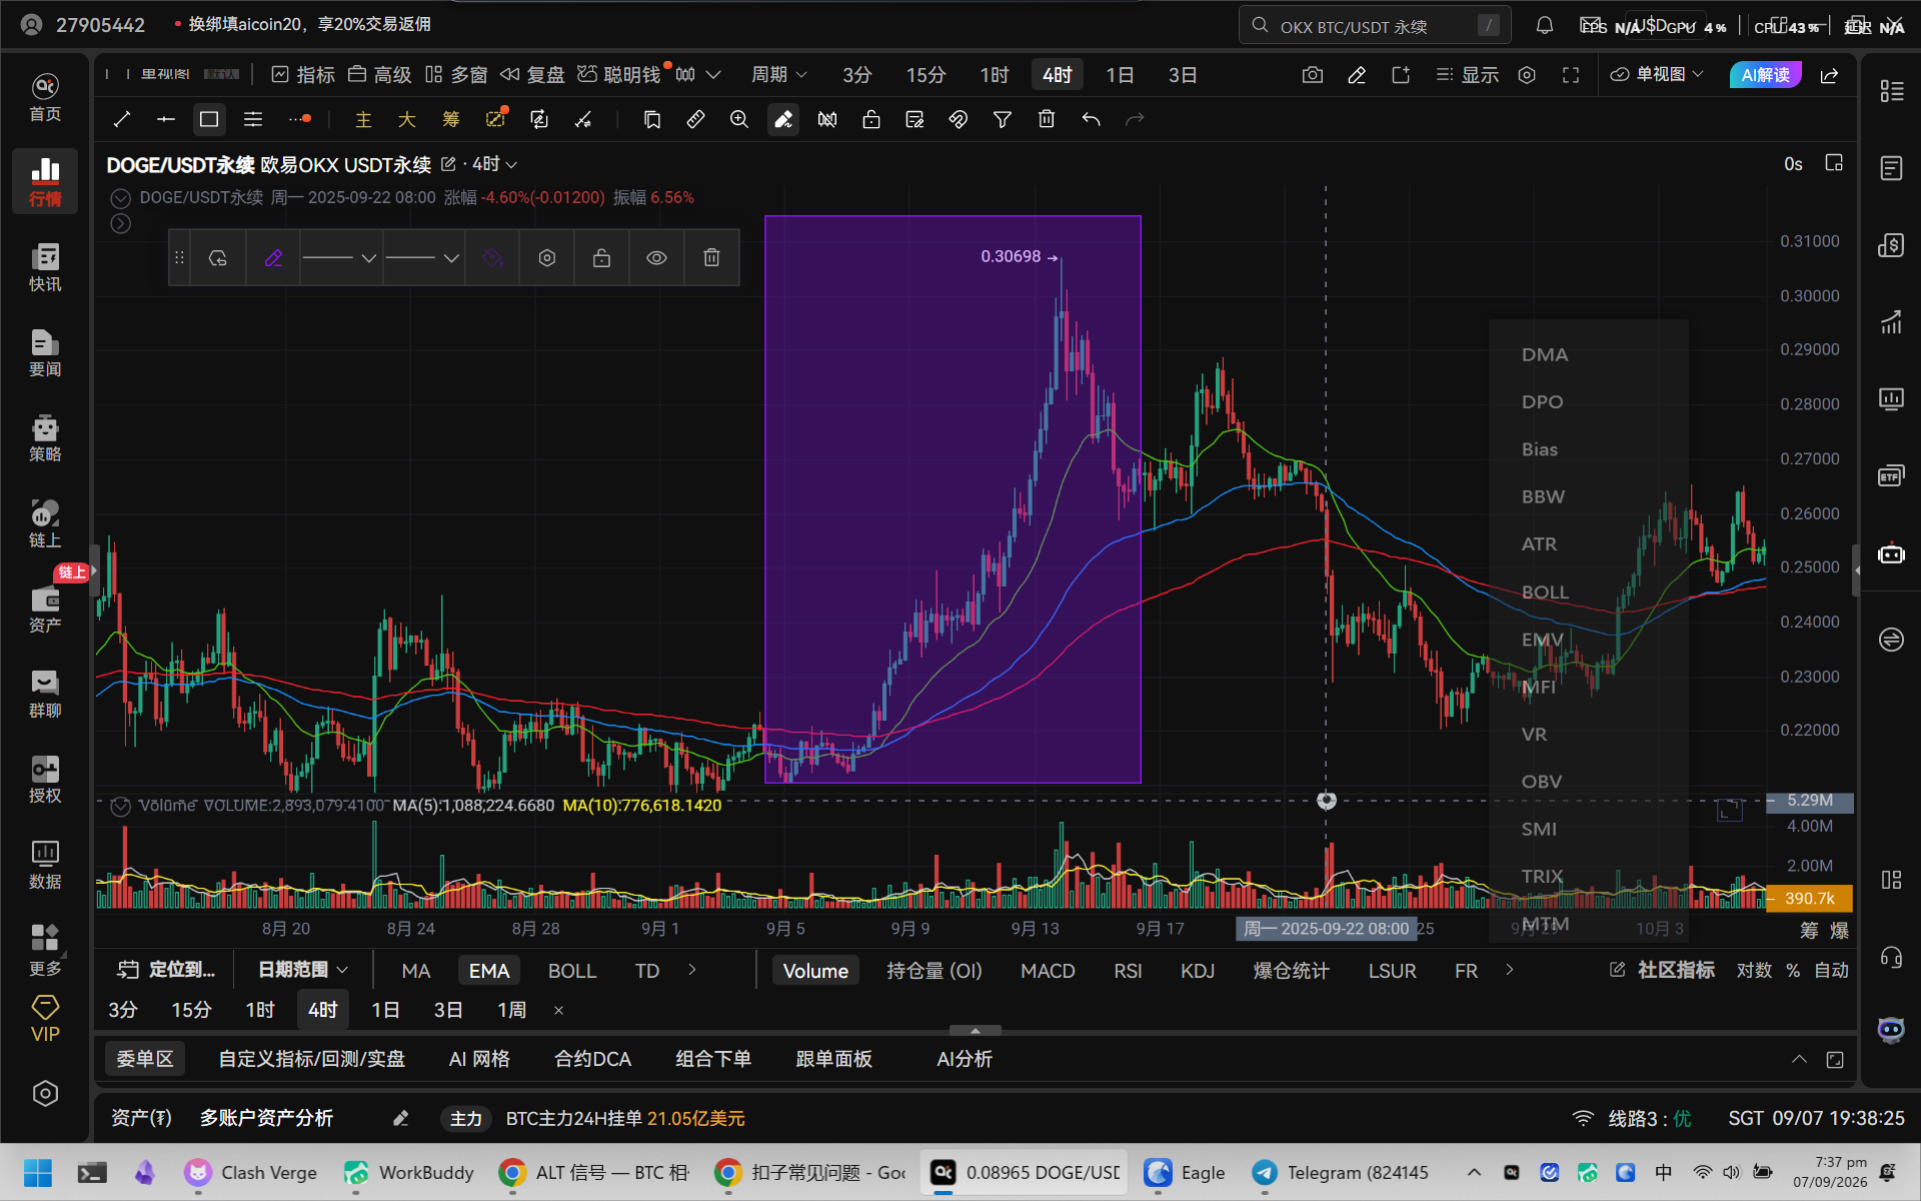Pick the purple pen color in floating toolbar
Image resolution: width=1921 pixels, height=1201 pixels.
273,258
